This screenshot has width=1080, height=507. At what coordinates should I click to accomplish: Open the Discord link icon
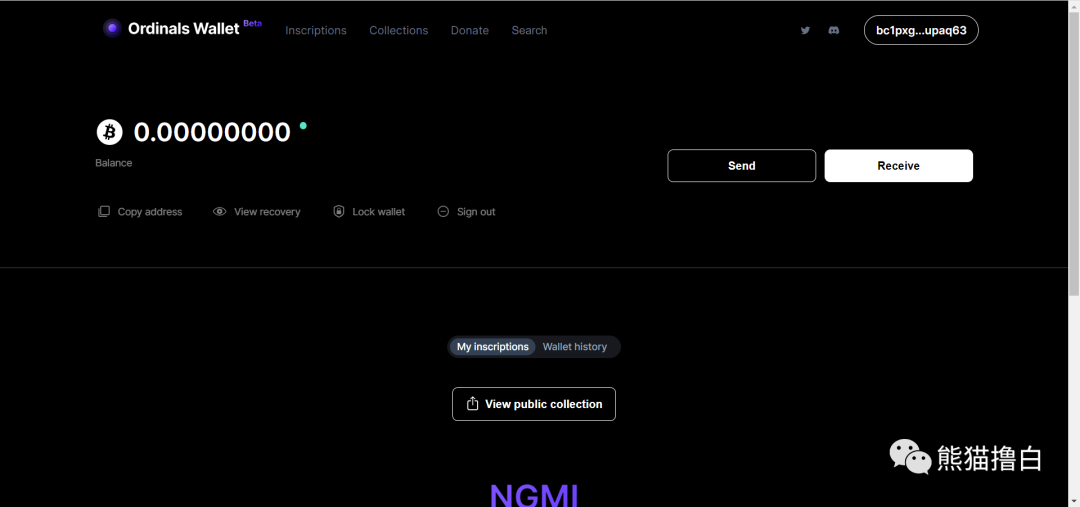point(833,30)
